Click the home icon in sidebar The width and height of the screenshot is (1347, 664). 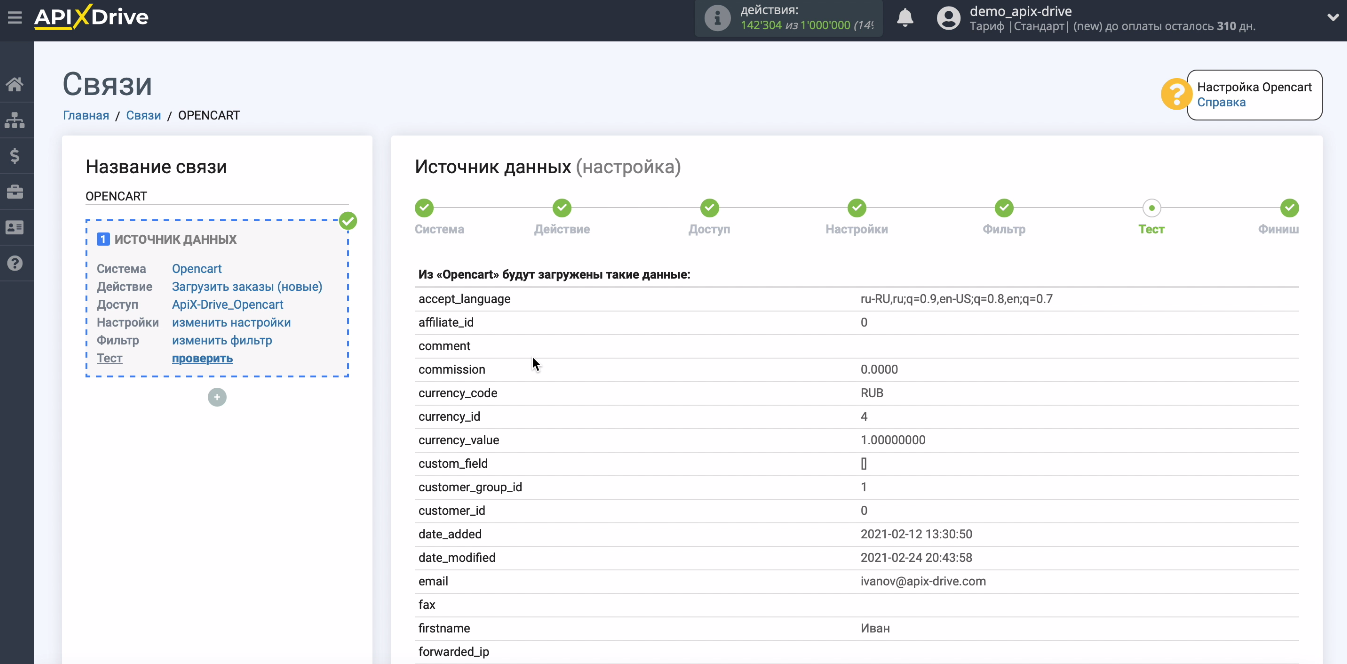point(15,84)
